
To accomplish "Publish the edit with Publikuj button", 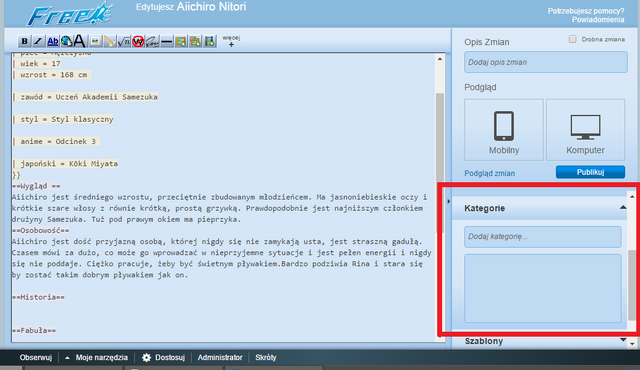I will click(x=590, y=172).
